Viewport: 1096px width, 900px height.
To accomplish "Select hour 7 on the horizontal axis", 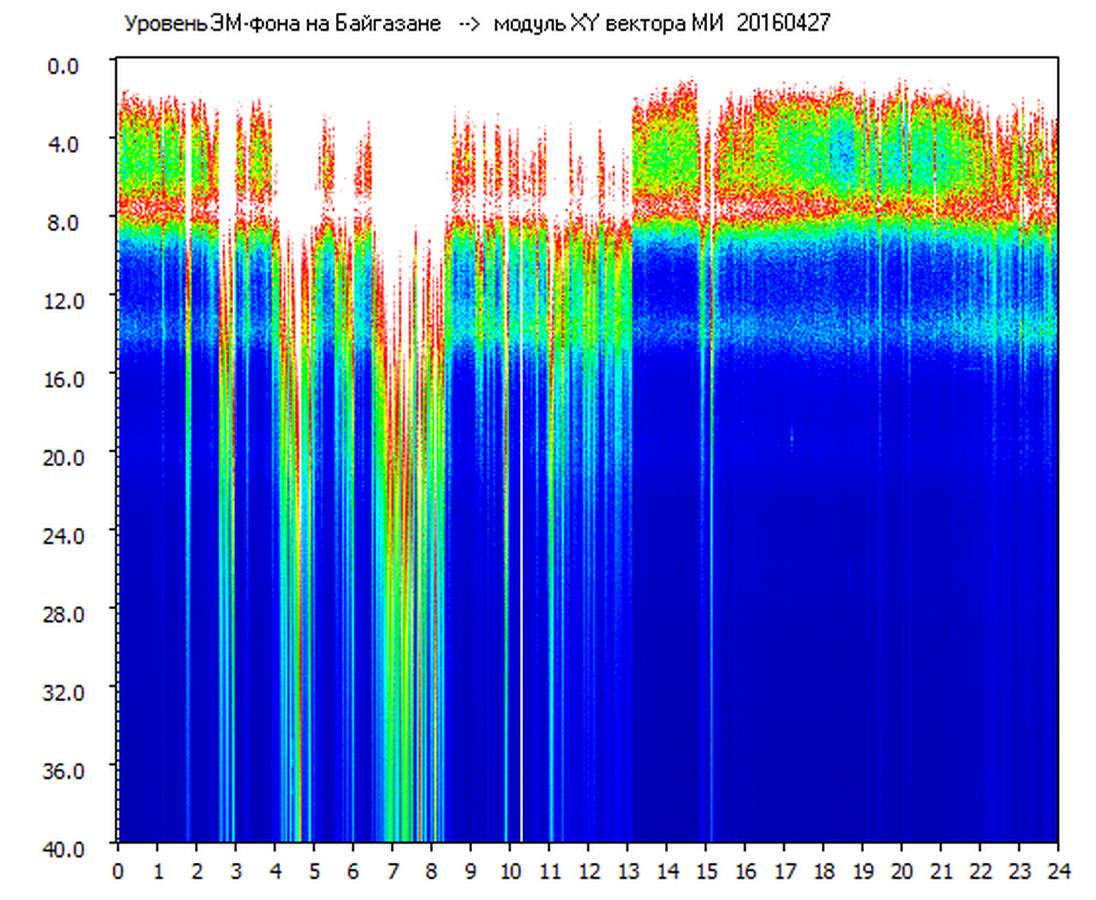I will pyautogui.click(x=392, y=871).
